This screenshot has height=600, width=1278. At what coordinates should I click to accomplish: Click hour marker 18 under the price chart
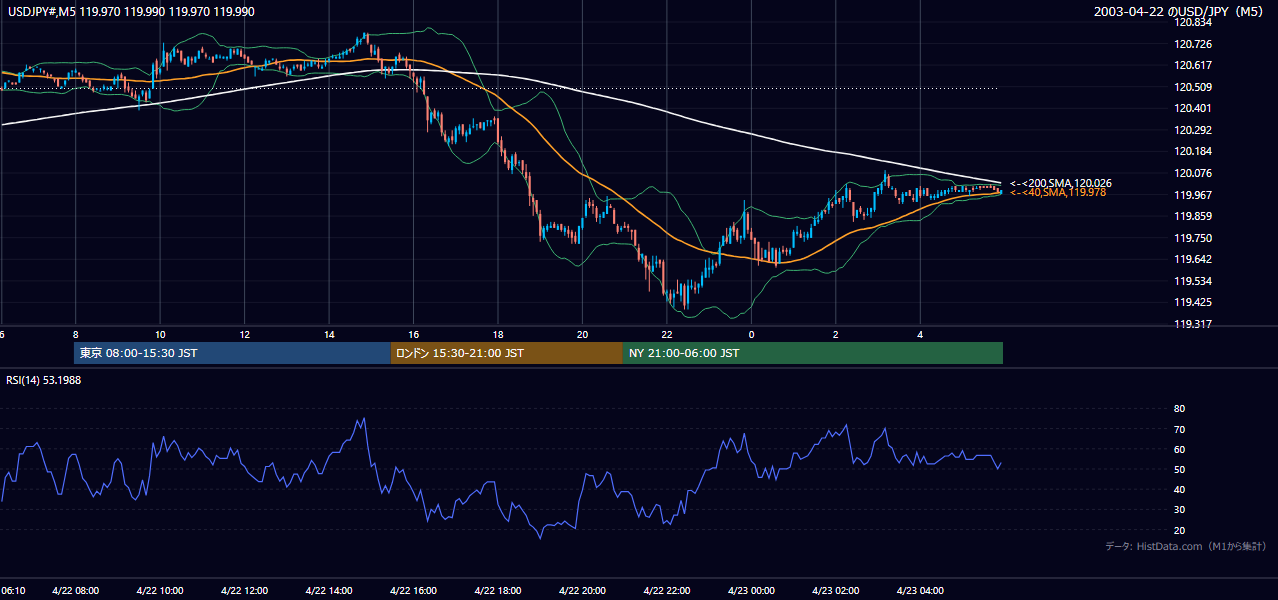pyautogui.click(x=497, y=334)
